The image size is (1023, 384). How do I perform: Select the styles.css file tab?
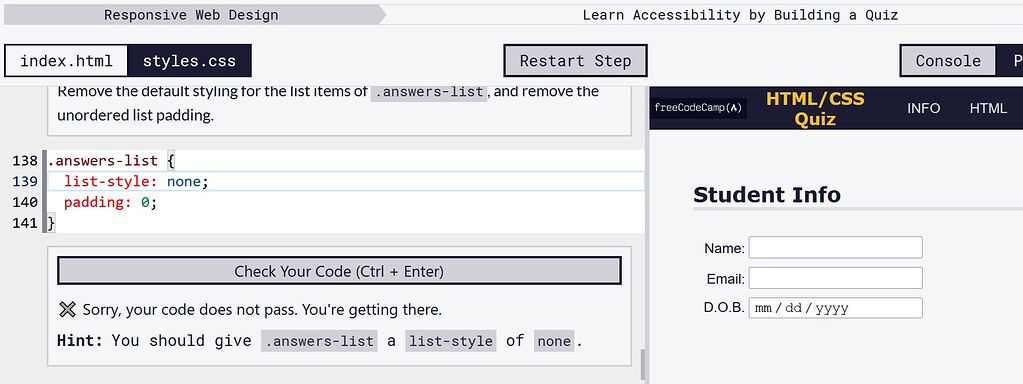coord(189,61)
